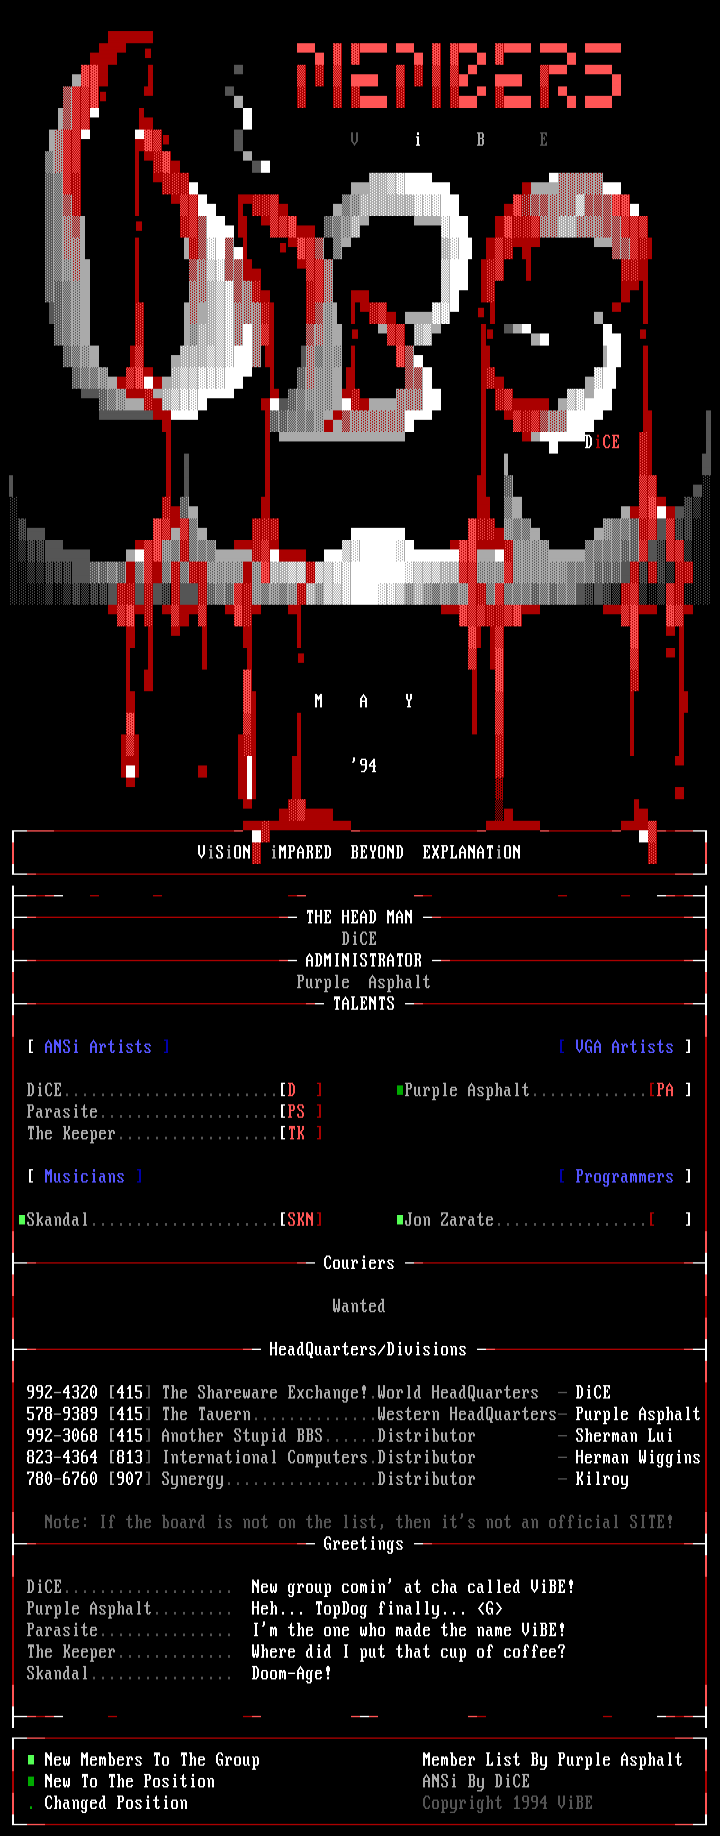This screenshot has width=720, height=1836.
Task: Click green square beside New To The Position
Action: 31,1781
